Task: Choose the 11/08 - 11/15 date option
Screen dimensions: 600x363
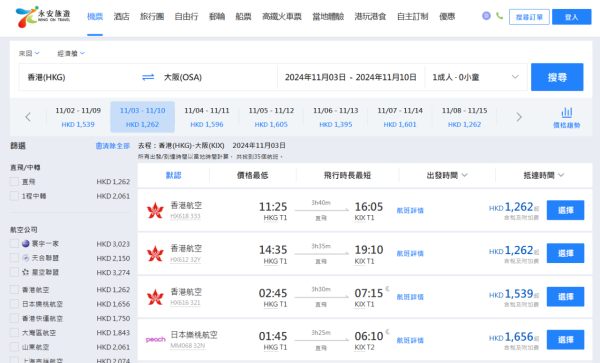Action: tap(465, 117)
